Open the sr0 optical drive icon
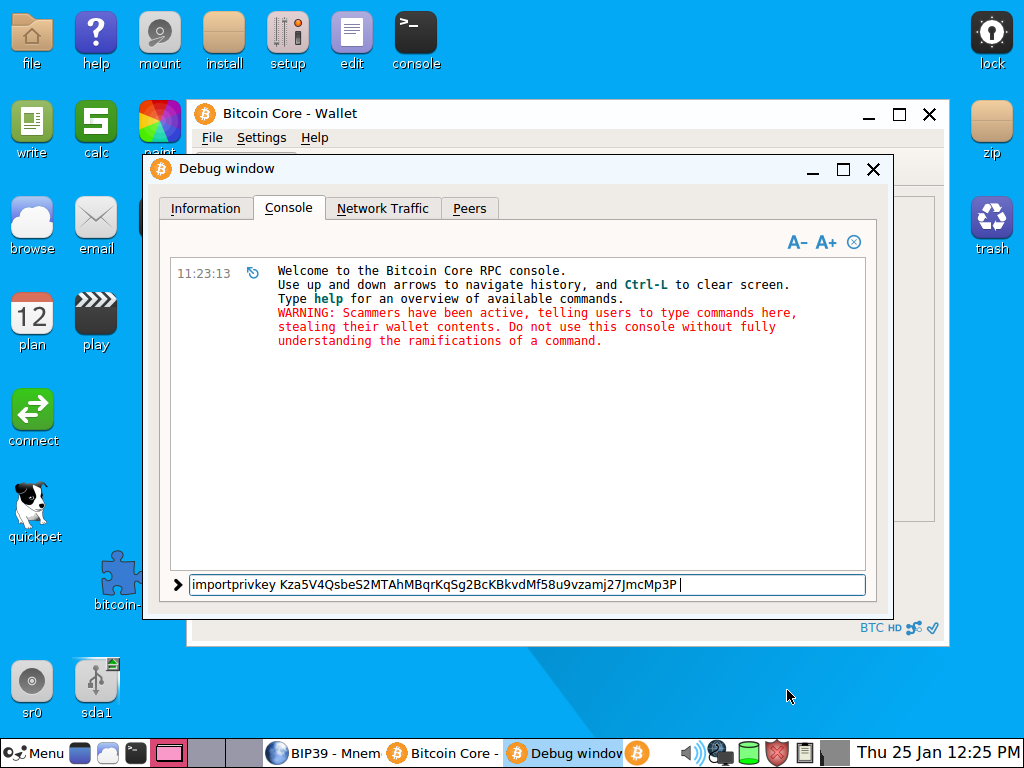The image size is (1024, 768). click(31, 690)
